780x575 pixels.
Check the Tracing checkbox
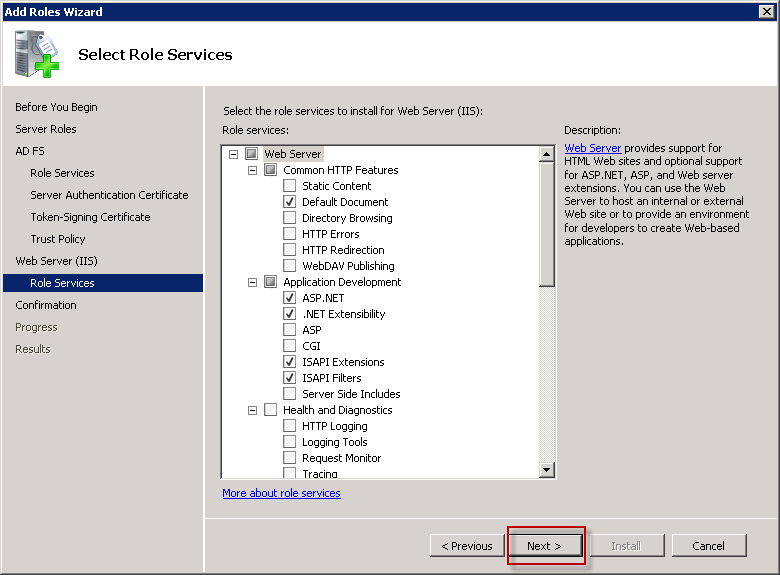[x=290, y=473]
